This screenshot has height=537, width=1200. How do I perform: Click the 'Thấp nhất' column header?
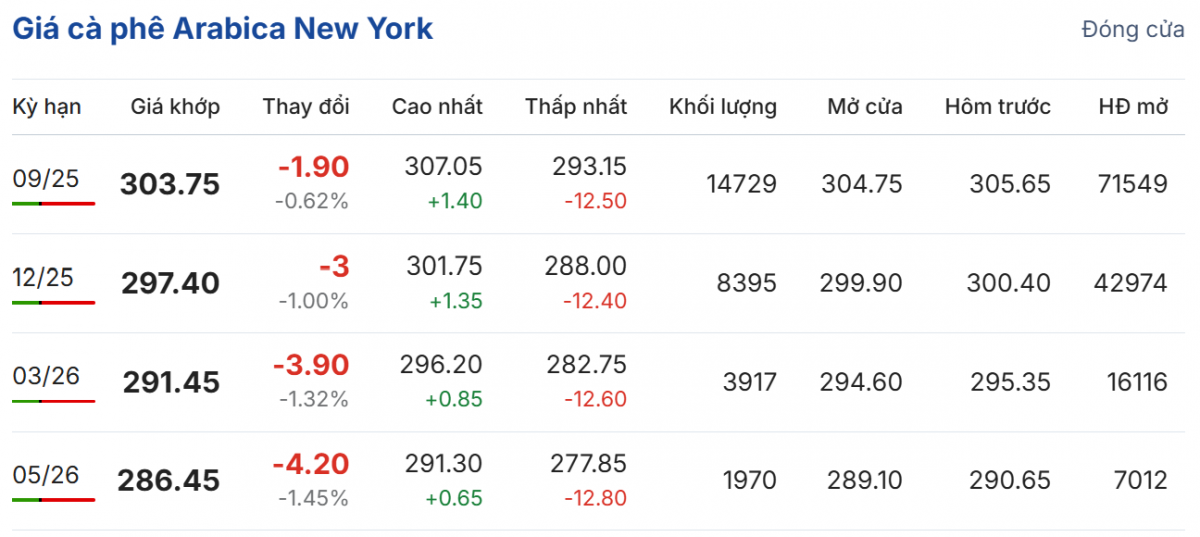576,107
